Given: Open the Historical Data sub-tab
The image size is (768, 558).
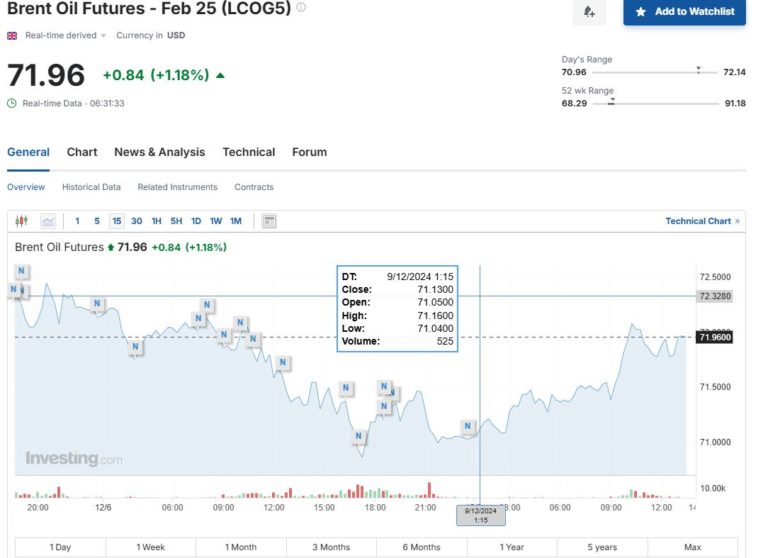Looking at the screenshot, I should [x=91, y=187].
